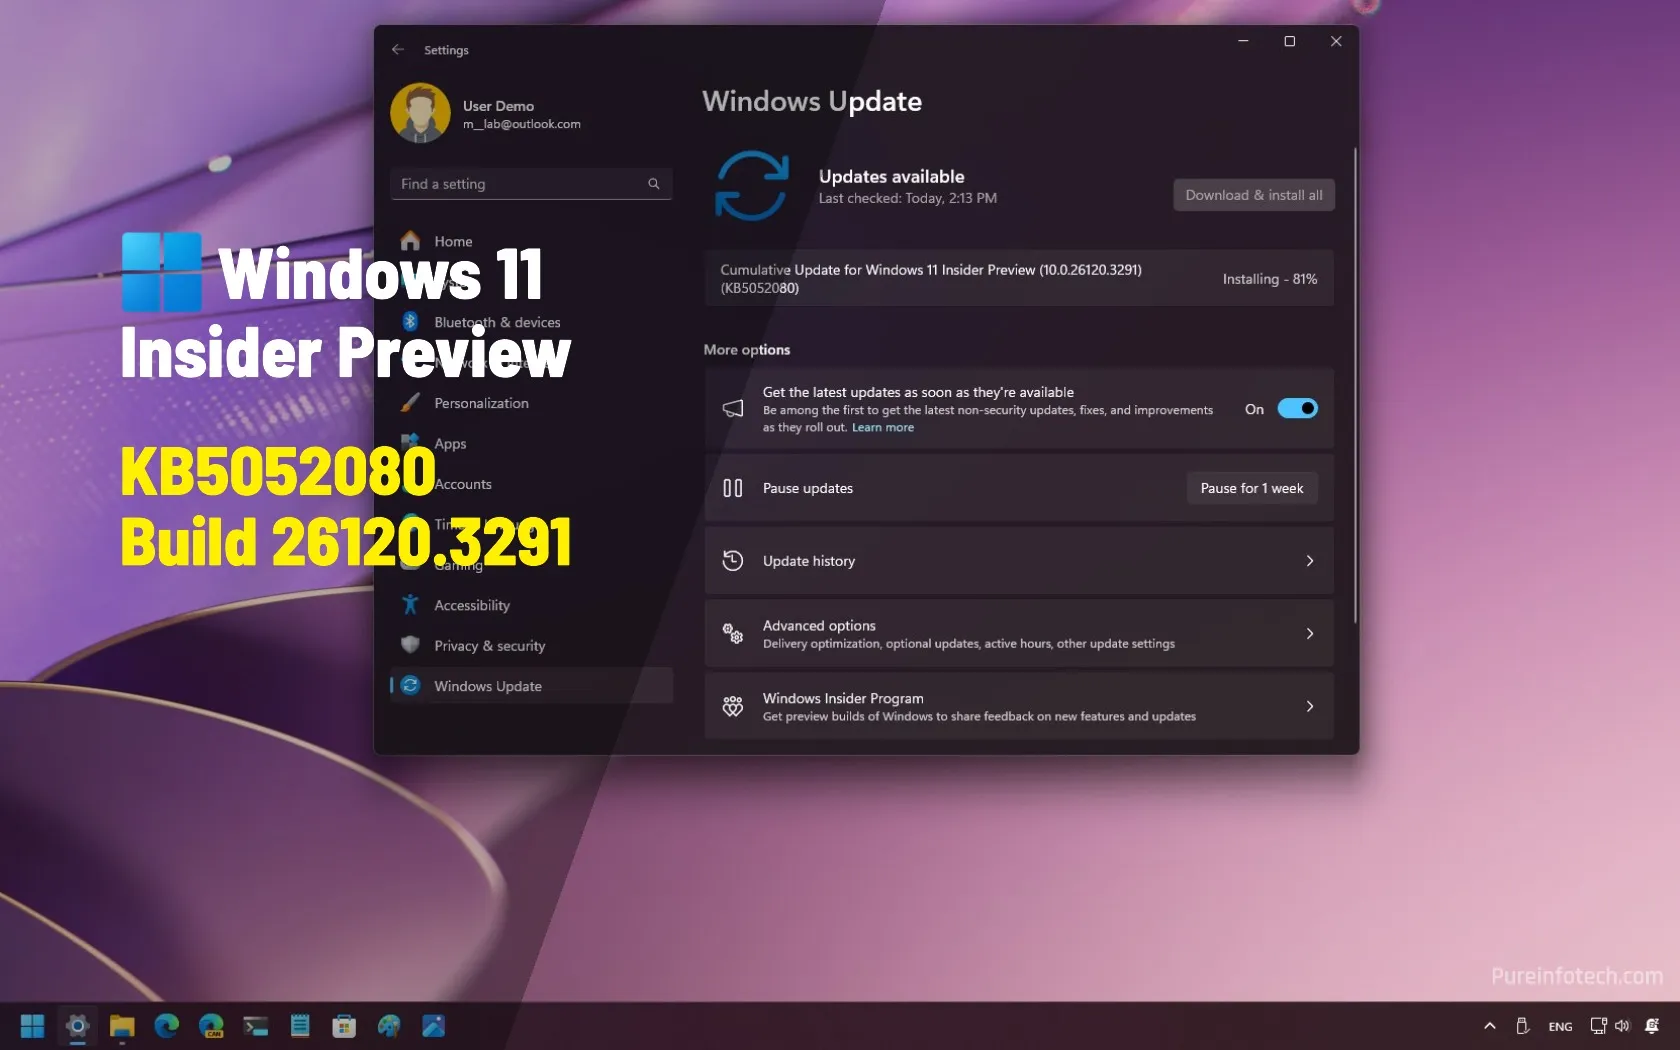Click the Updates available heading
The height and width of the screenshot is (1050, 1680).
click(892, 176)
